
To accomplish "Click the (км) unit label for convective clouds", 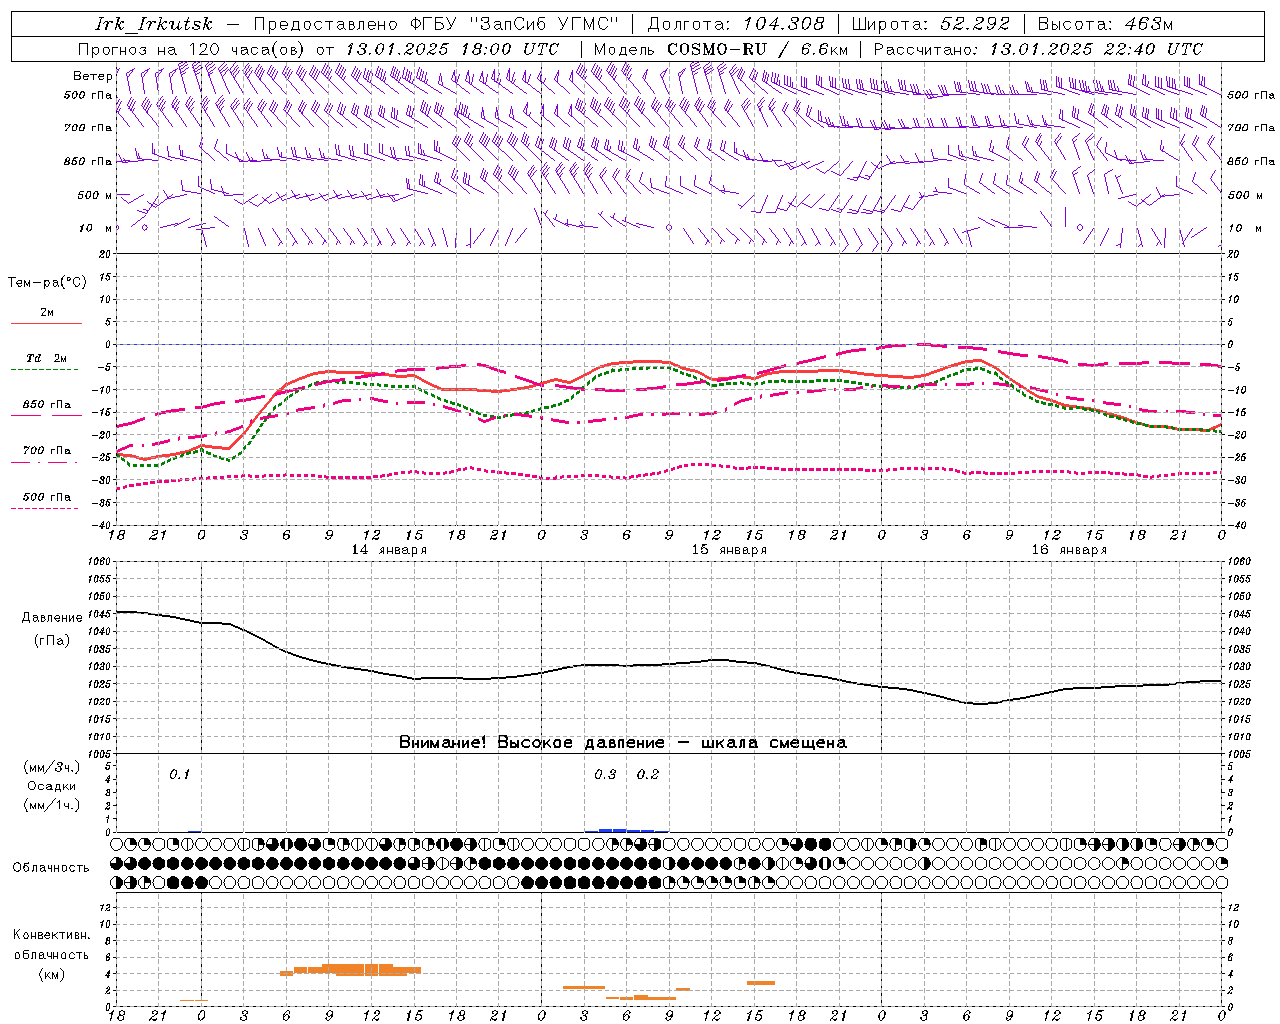I will pyautogui.click(x=52, y=974).
